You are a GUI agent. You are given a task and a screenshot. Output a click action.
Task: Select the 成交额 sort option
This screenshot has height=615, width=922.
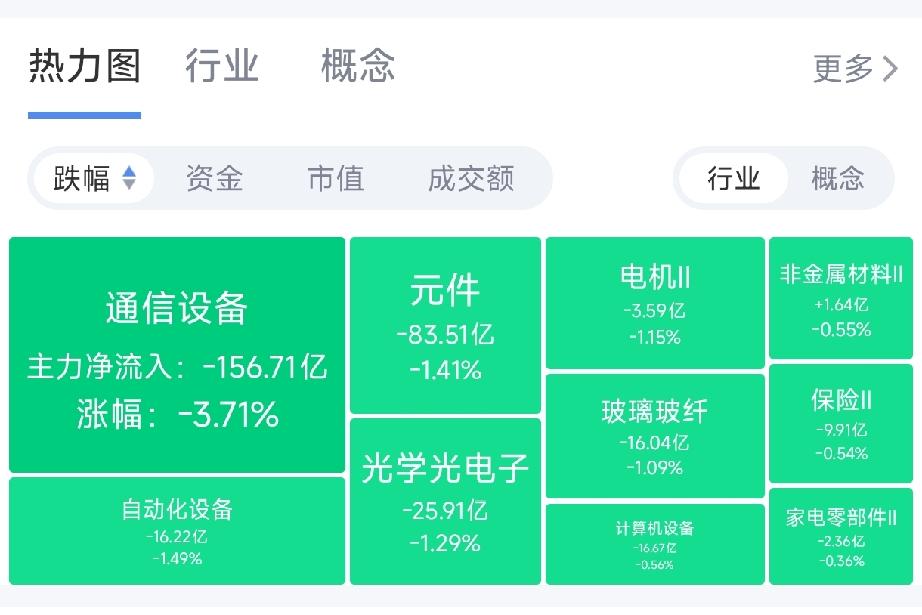click(471, 178)
